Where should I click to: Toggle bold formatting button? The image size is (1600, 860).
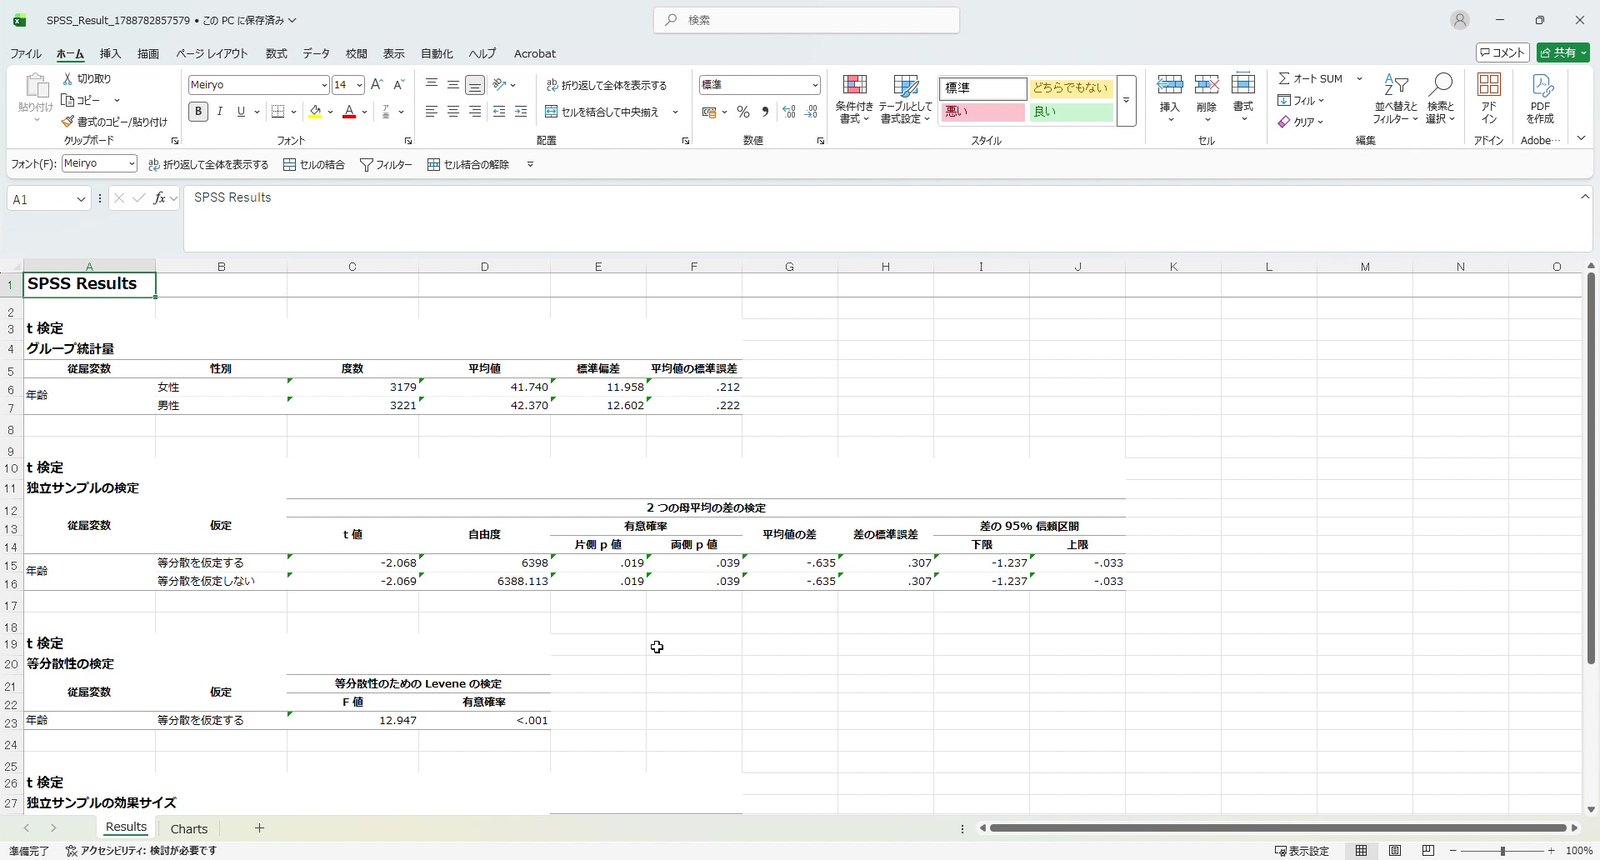[198, 112]
